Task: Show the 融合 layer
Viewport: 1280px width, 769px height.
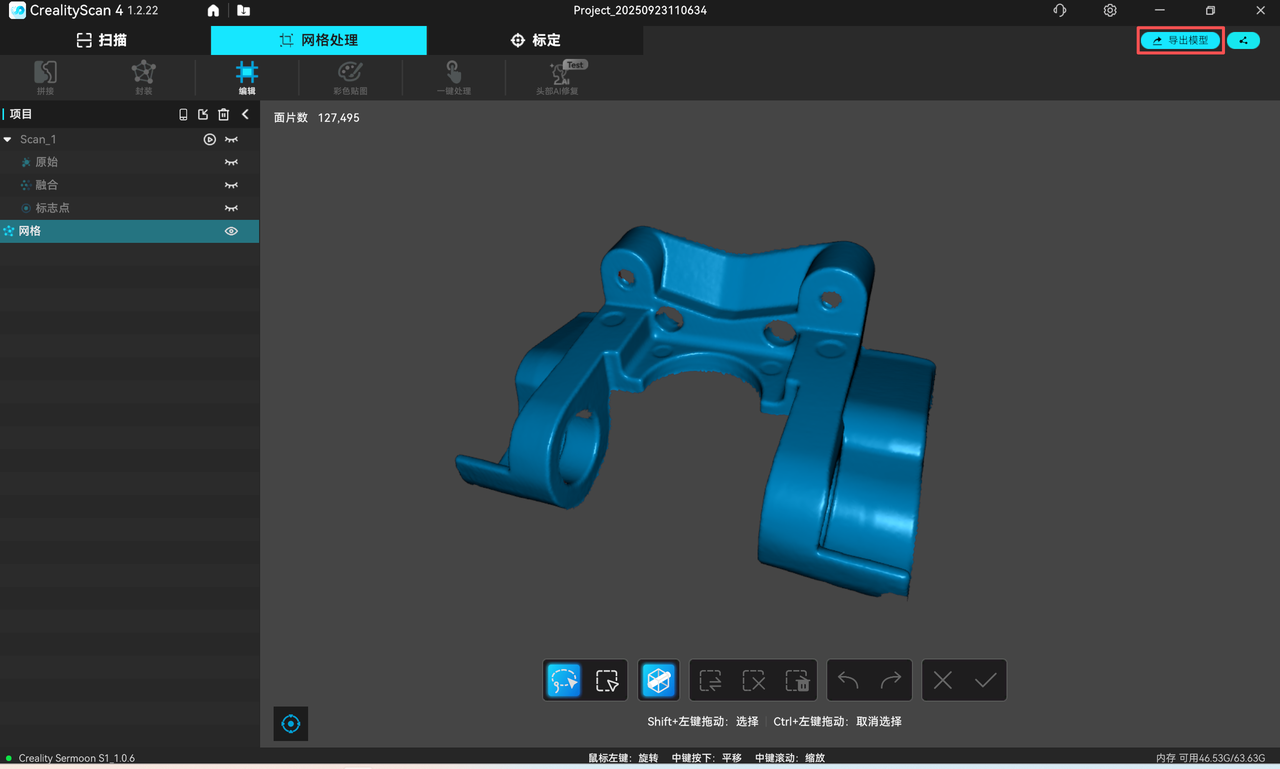Action: coord(231,185)
